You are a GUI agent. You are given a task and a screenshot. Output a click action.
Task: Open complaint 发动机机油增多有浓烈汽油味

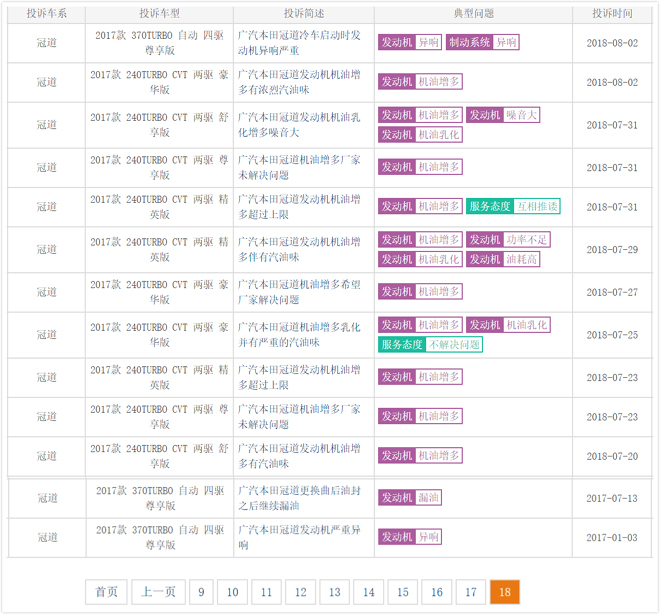[299, 82]
